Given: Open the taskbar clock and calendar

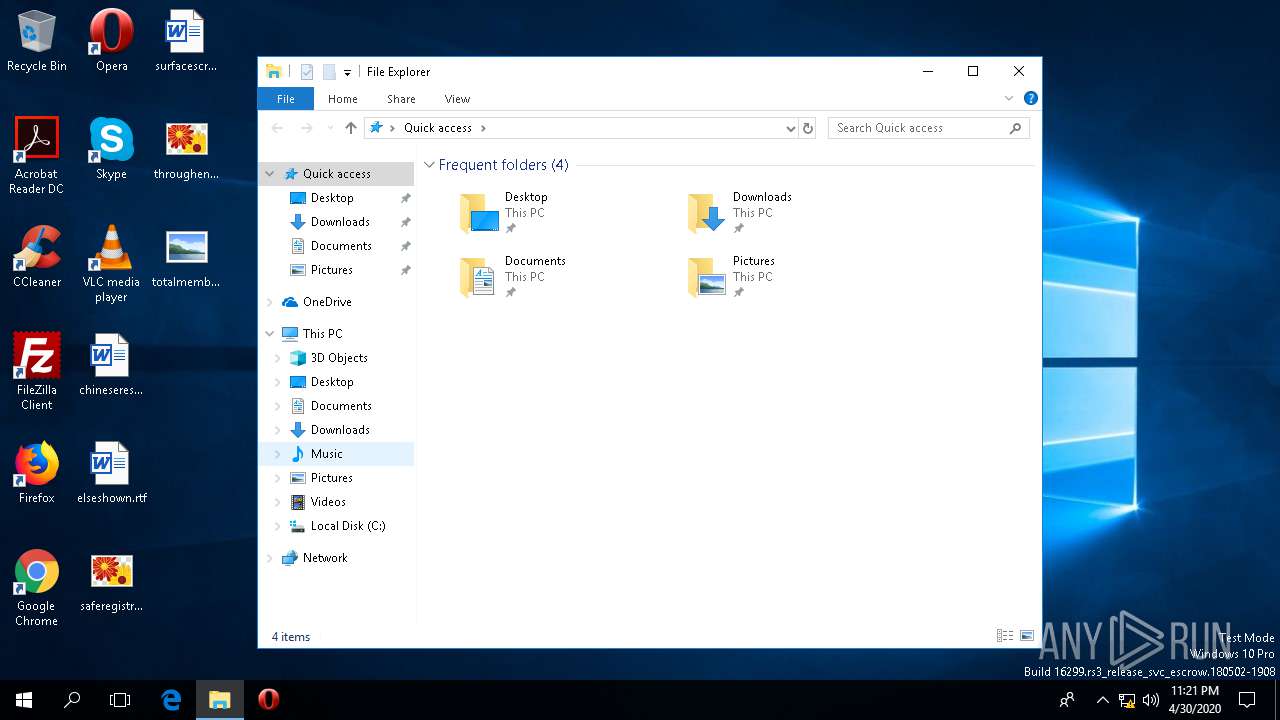Looking at the screenshot, I should (1195, 700).
